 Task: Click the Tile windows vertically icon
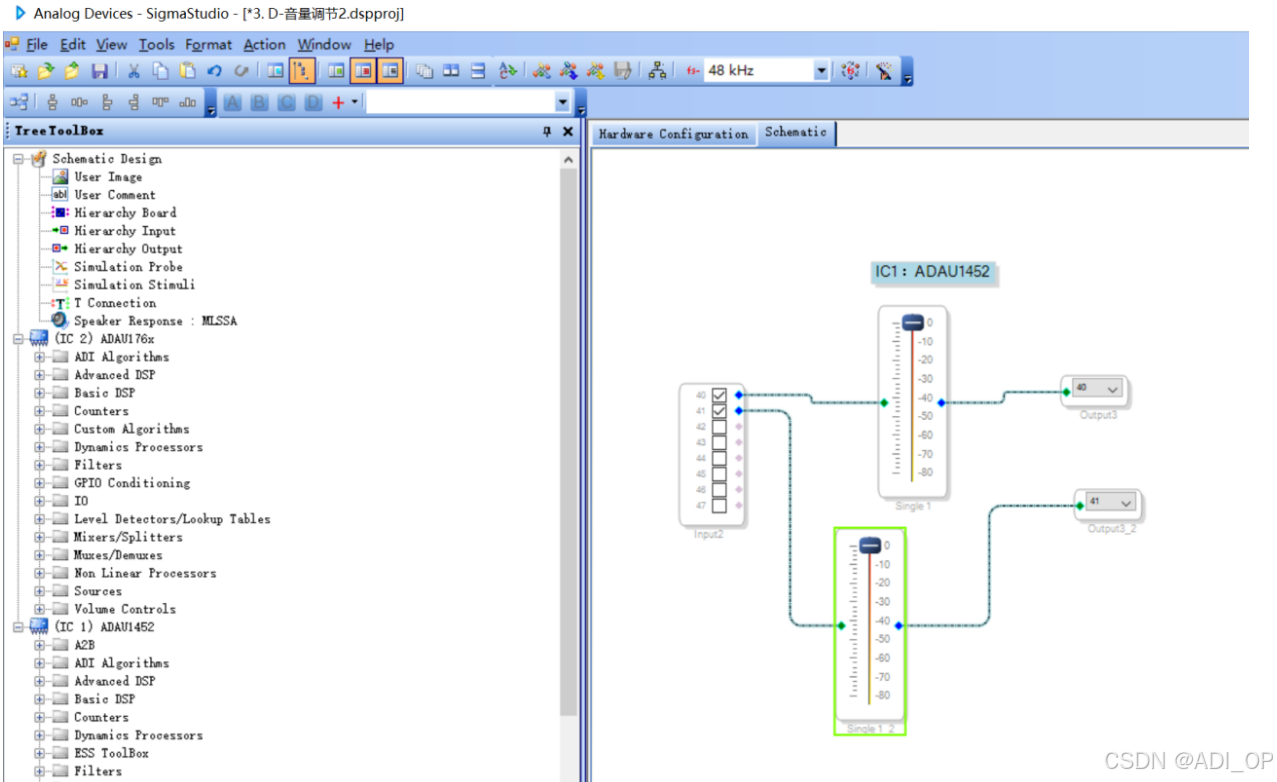point(451,71)
